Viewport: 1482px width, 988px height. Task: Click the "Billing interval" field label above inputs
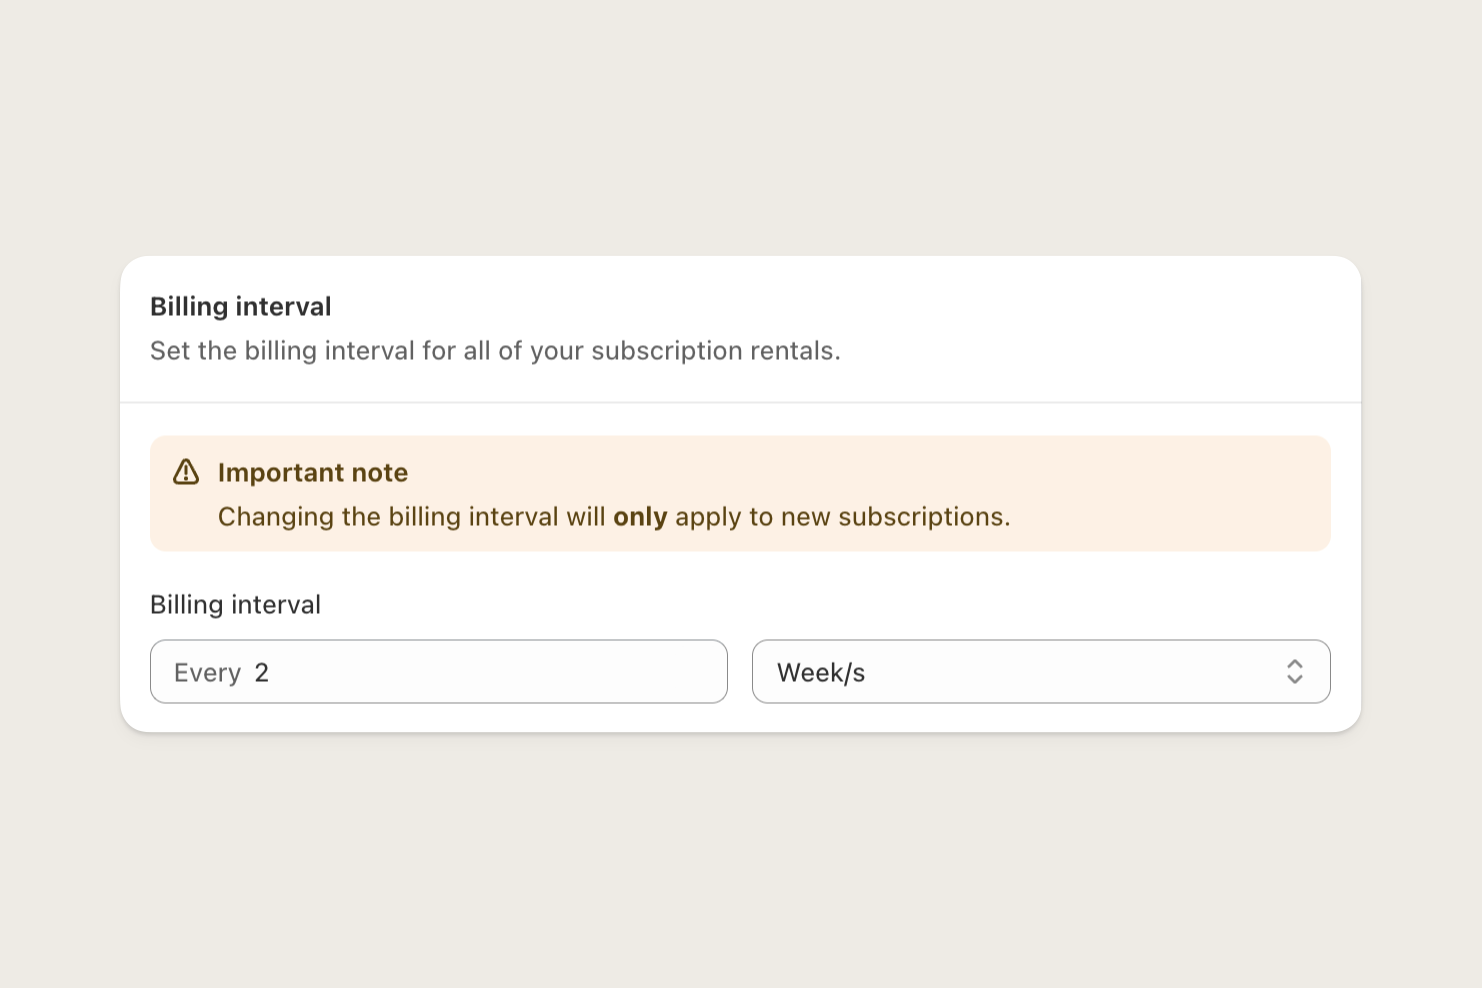pos(235,605)
